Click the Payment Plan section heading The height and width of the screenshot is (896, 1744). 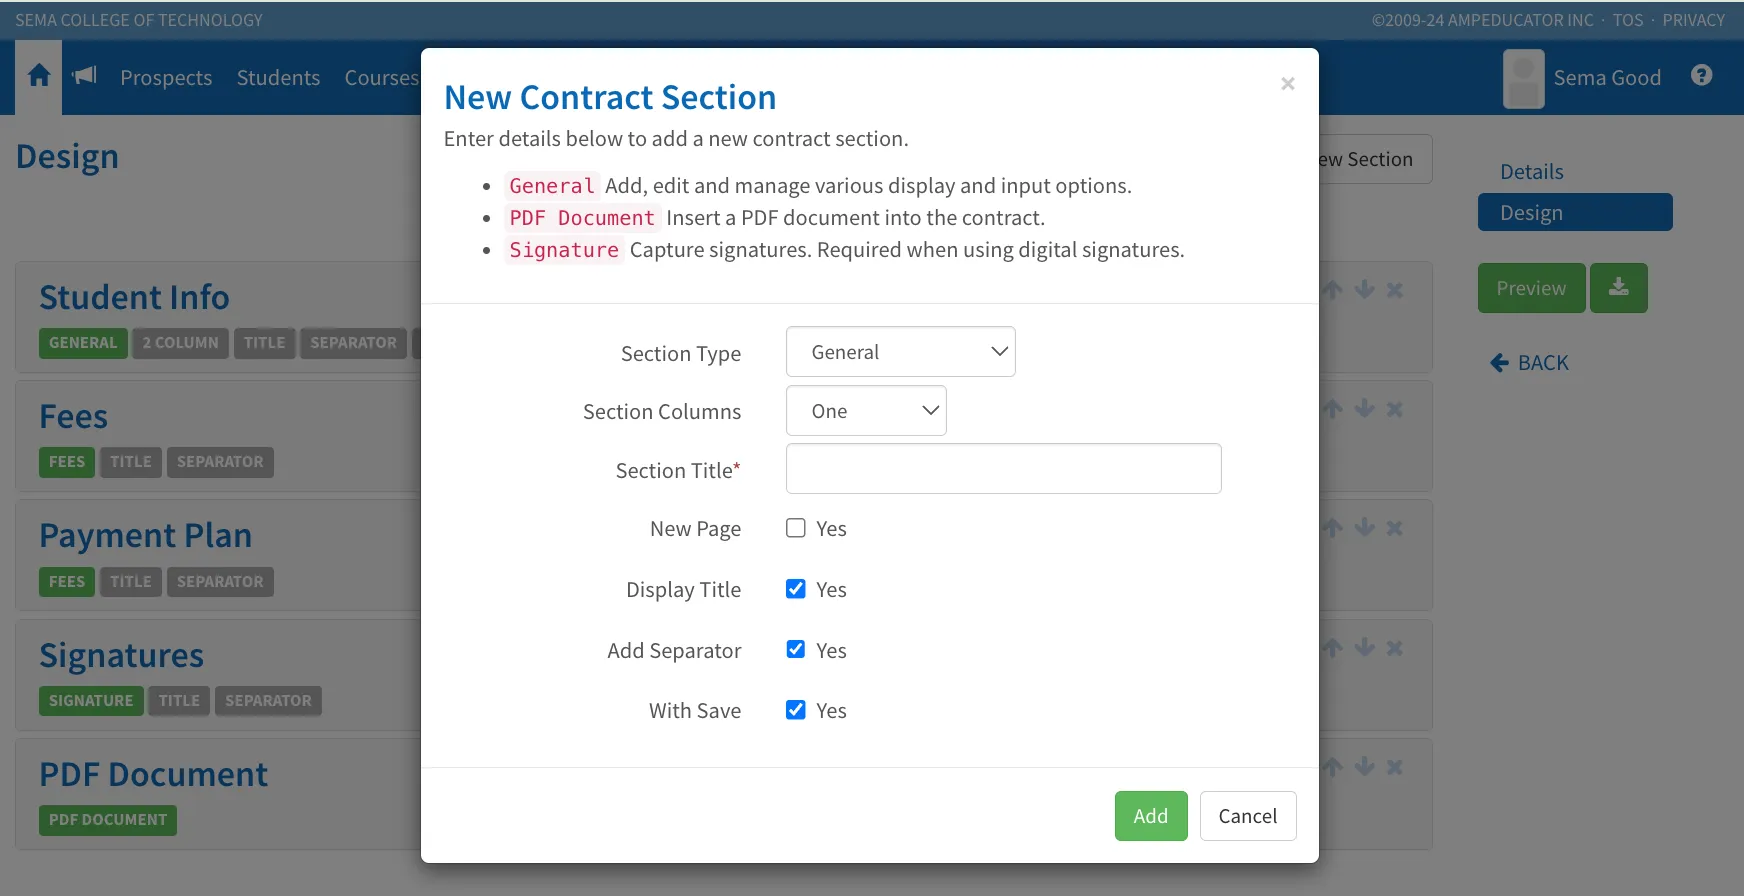(x=146, y=536)
